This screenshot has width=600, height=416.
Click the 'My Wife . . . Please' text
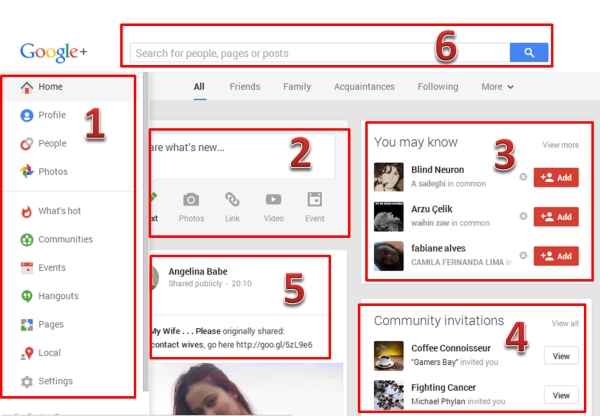click(186, 331)
